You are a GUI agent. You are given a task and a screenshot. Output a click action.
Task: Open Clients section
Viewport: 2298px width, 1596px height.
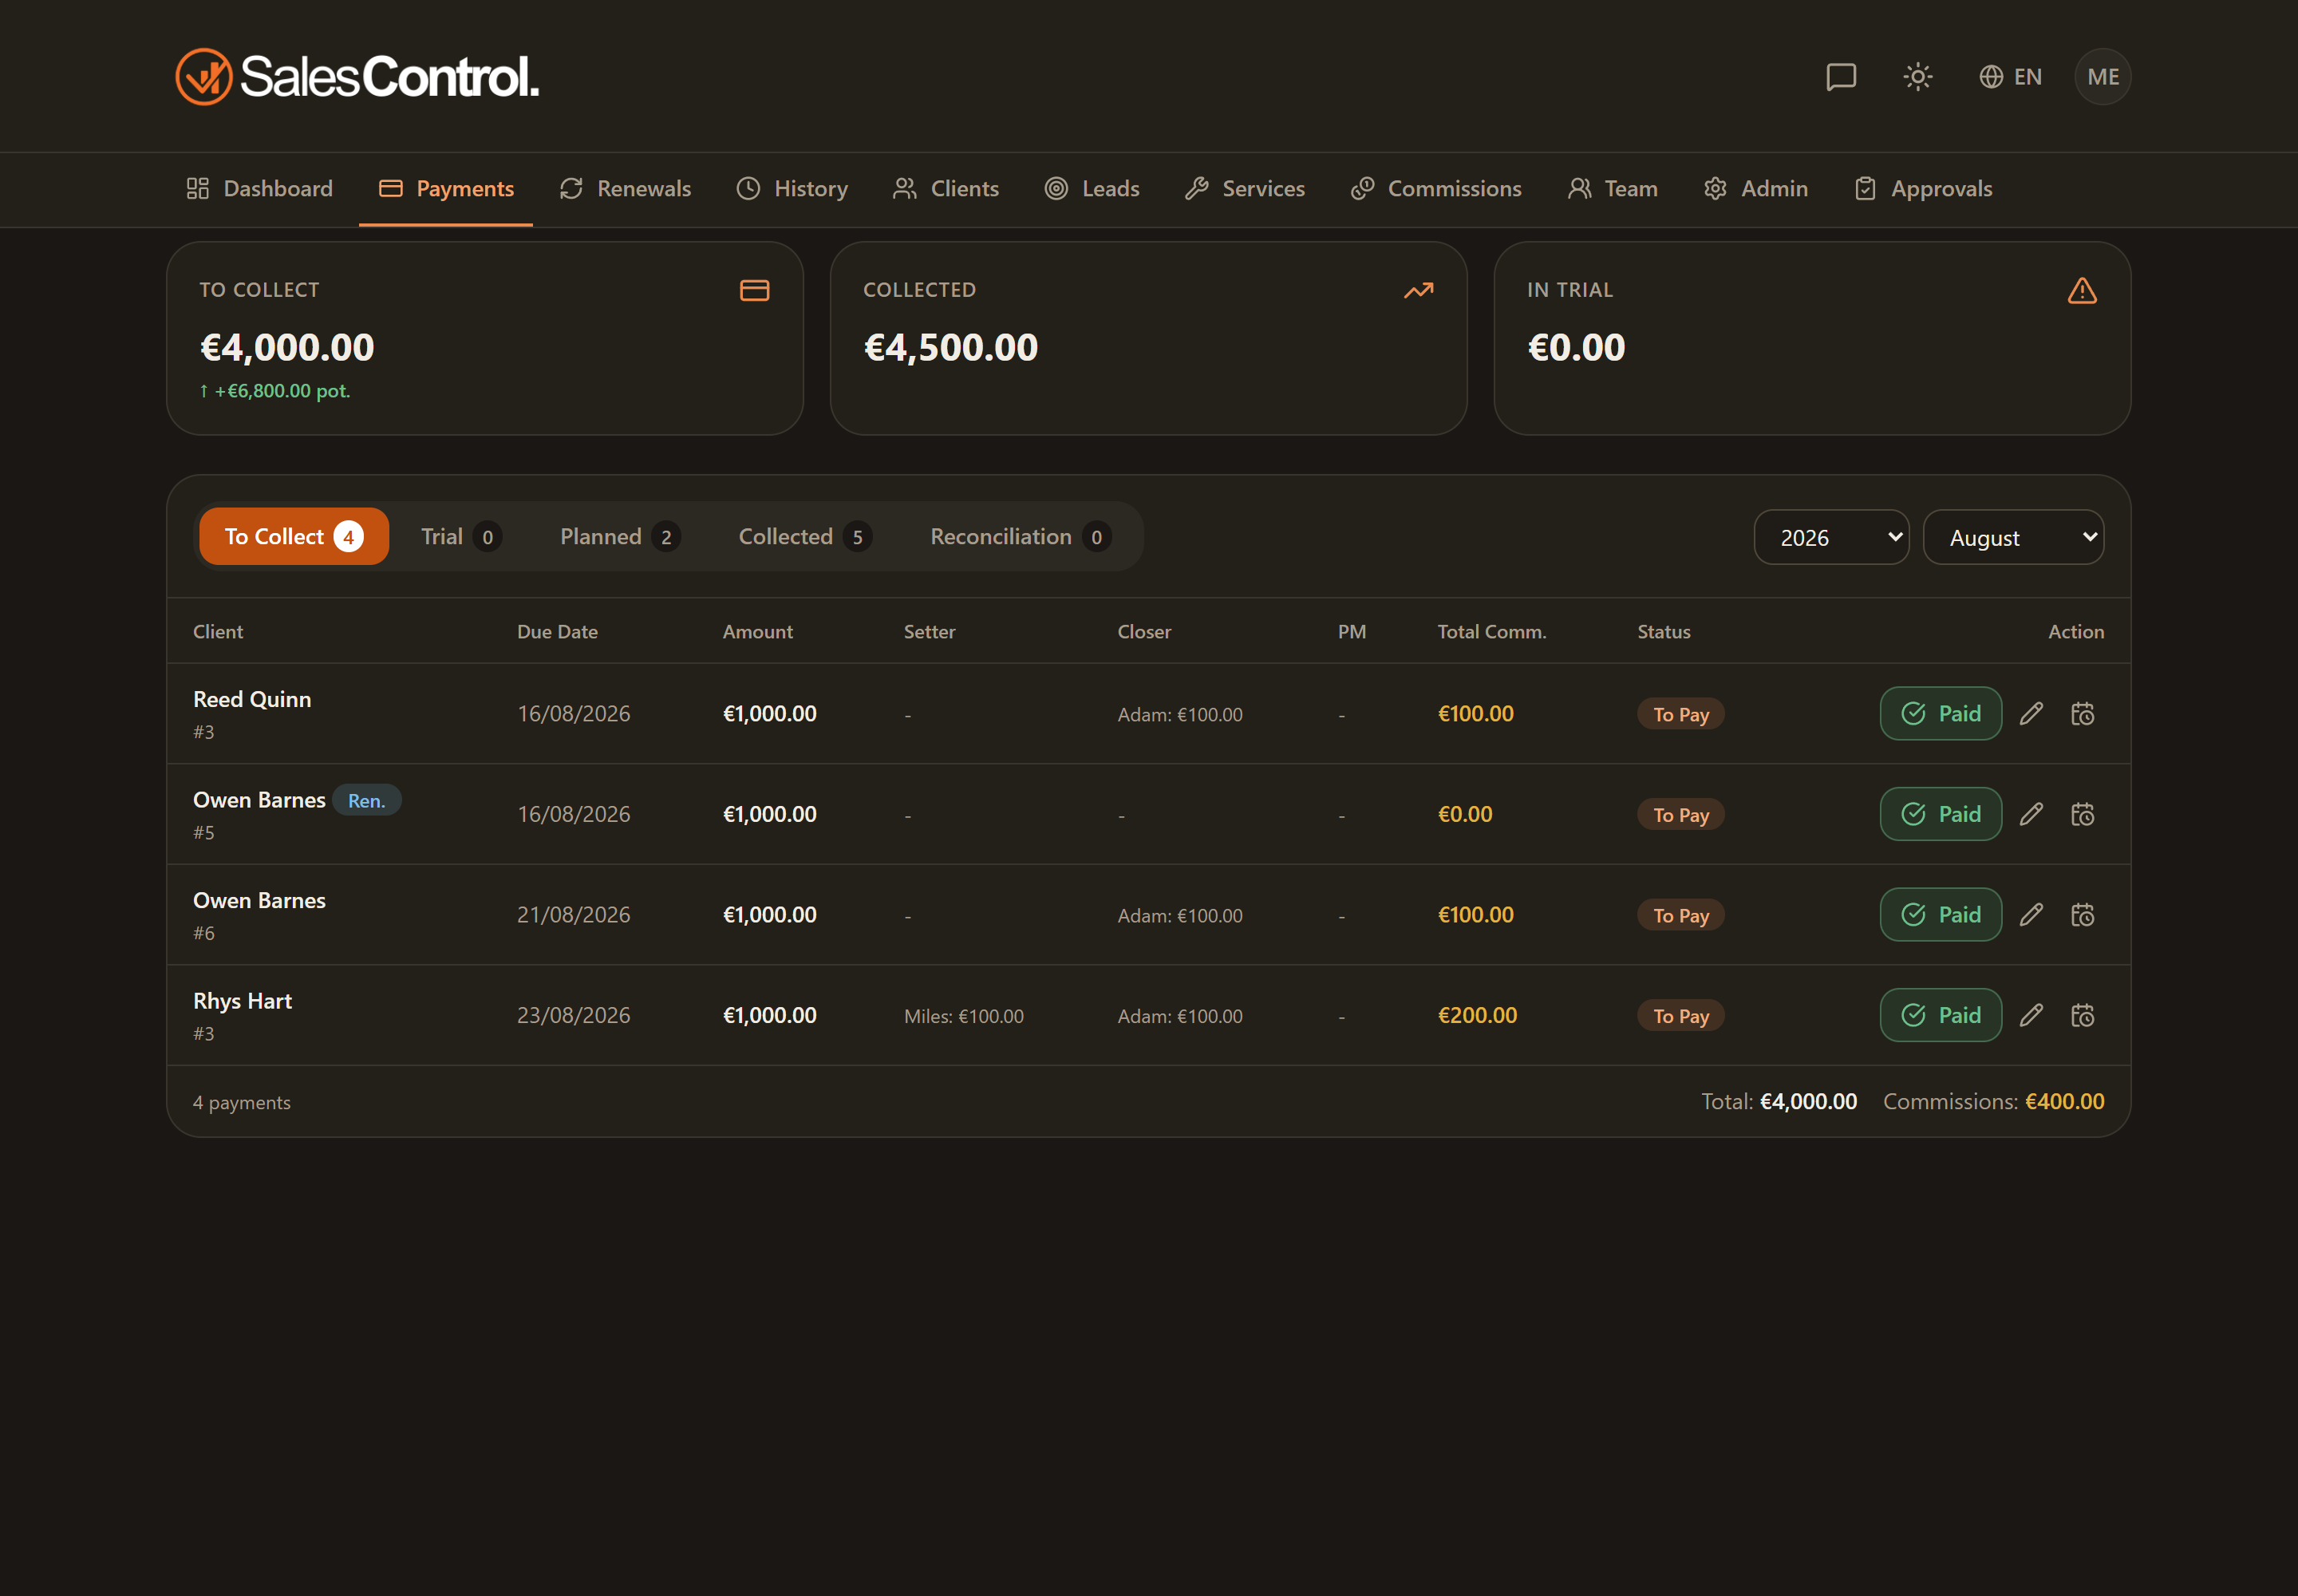945,189
